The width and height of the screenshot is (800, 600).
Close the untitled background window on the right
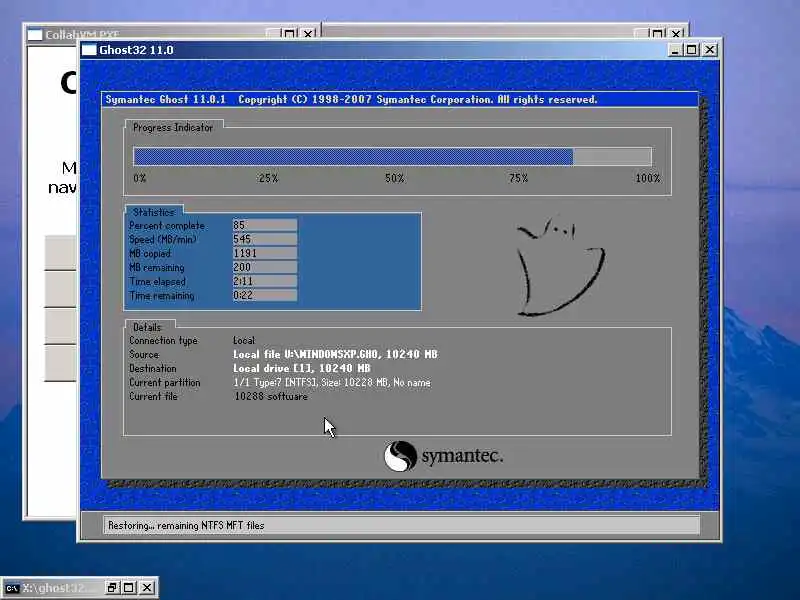pyautogui.click(x=676, y=34)
